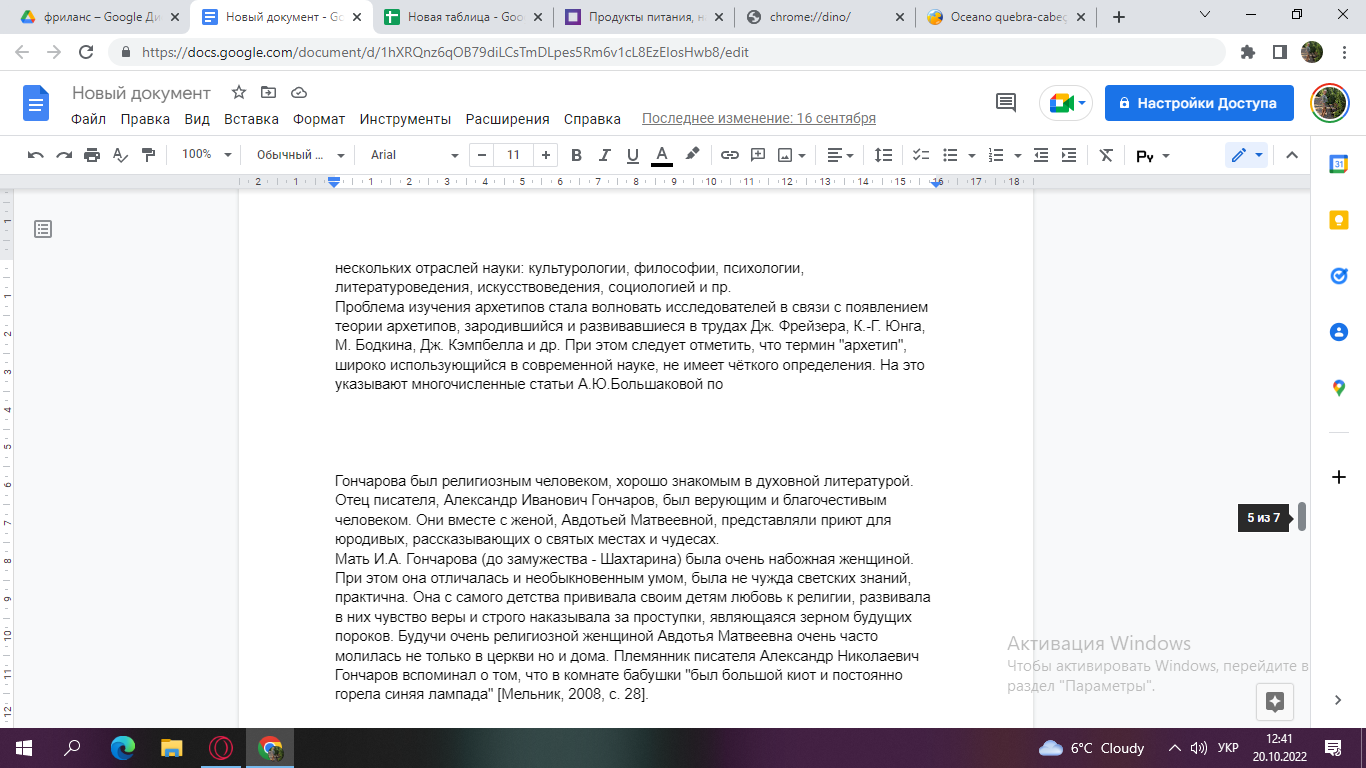
Task: Click font size field showing 11
Action: (514, 155)
